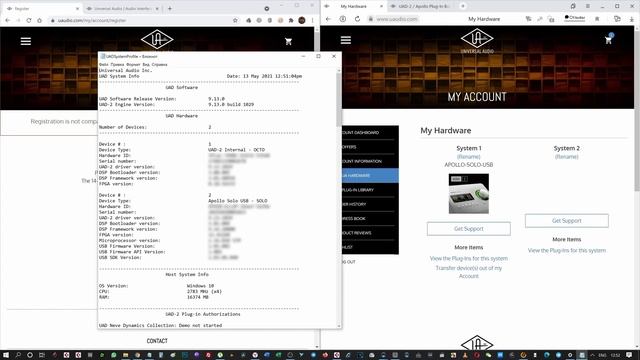Click Universal Audio logo in left browser
This screenshot has height=360, width=640.
157,40
